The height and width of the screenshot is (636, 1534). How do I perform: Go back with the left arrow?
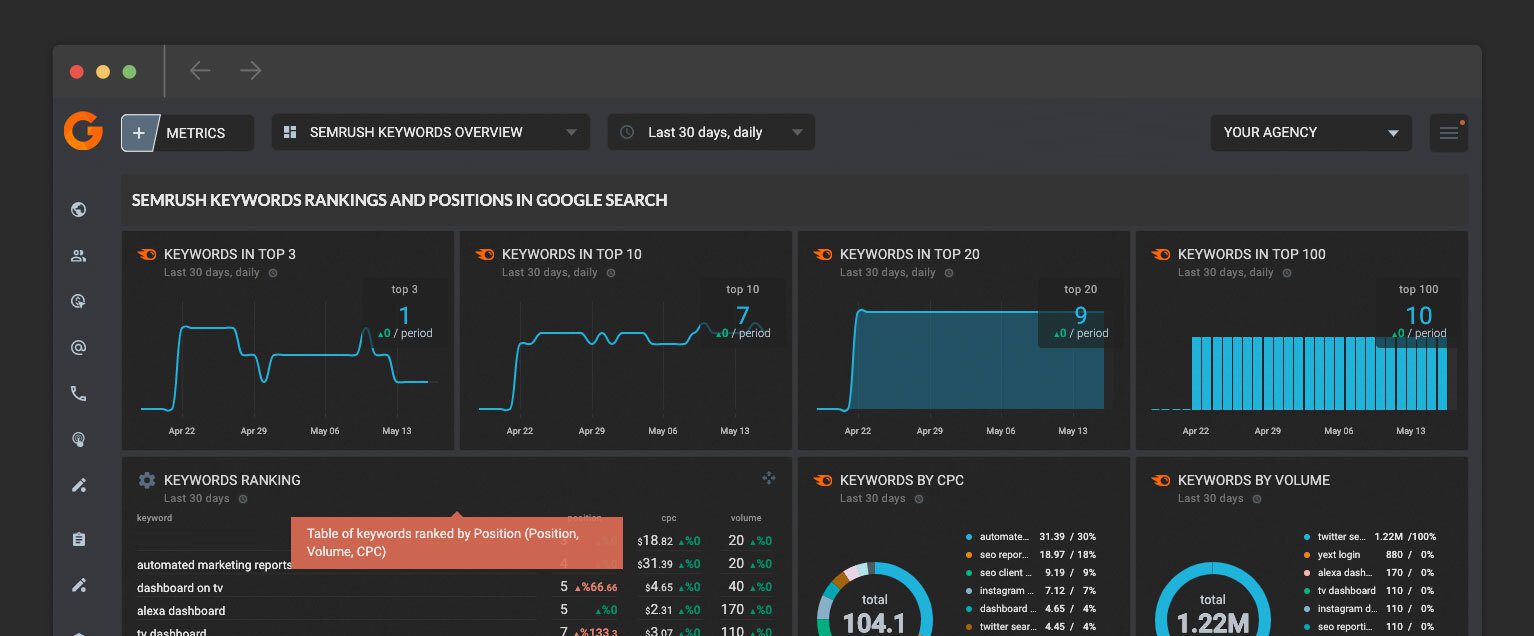[200, 70]
